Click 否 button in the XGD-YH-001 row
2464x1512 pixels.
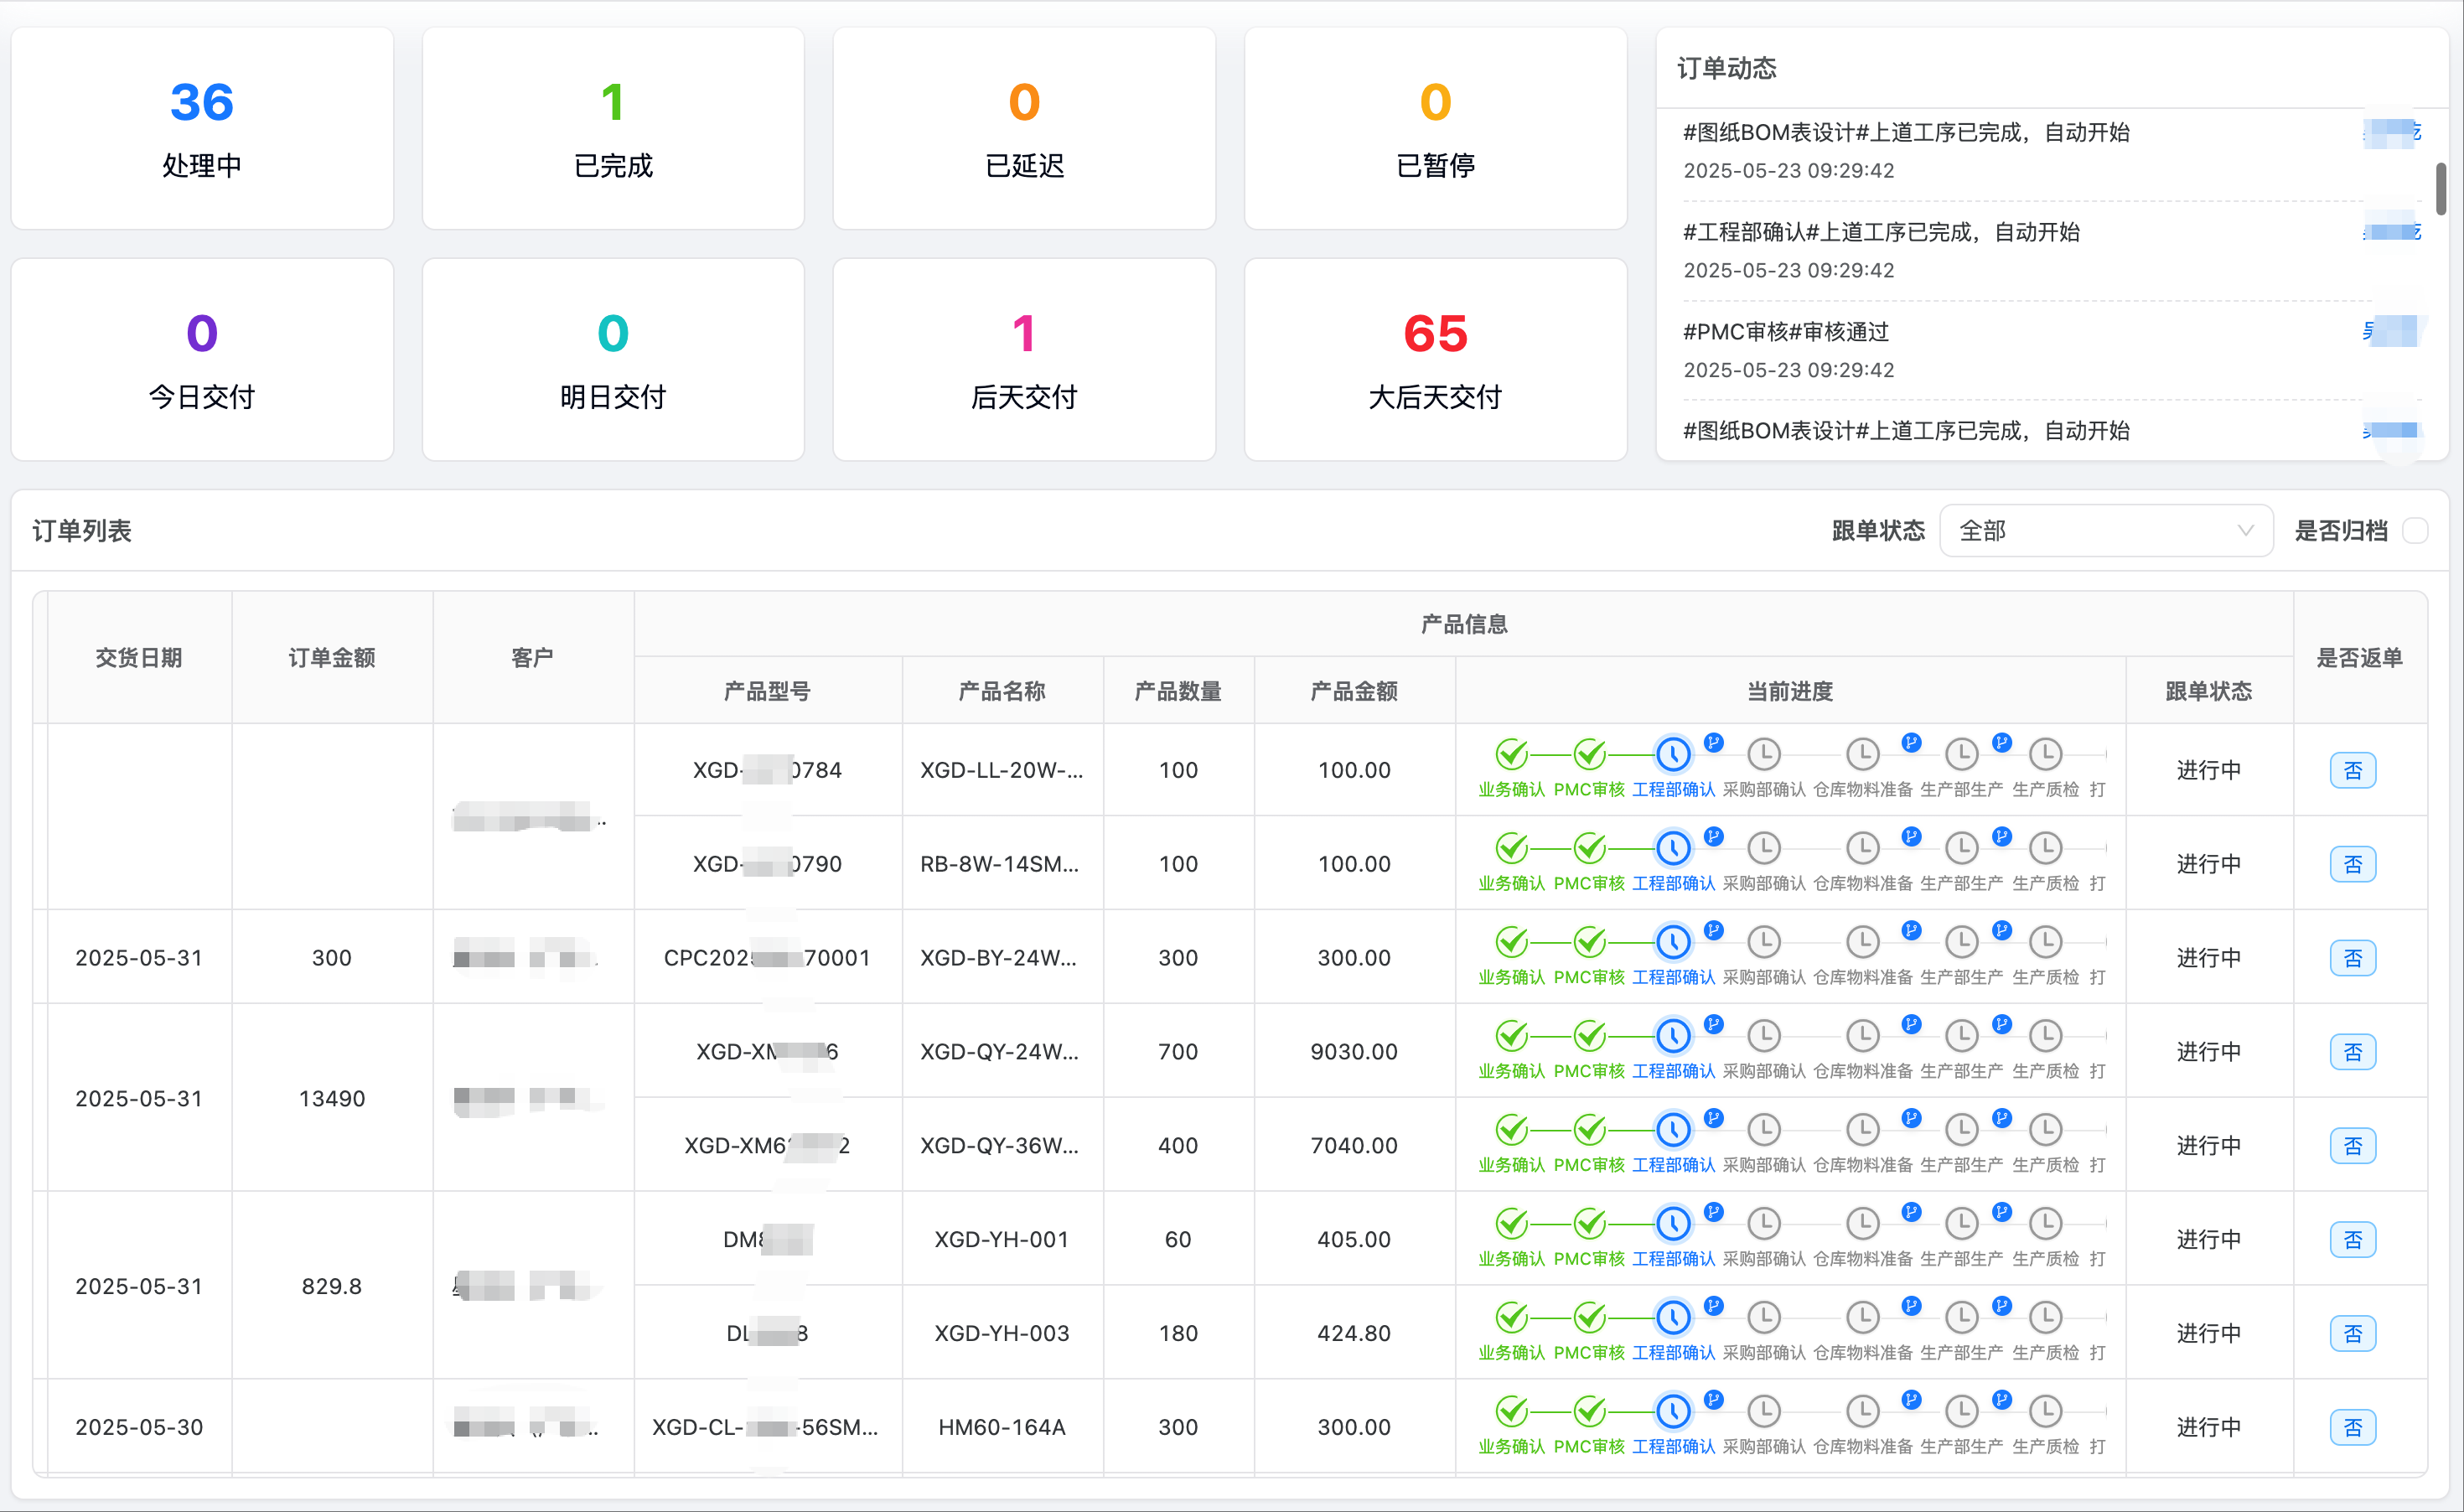click(x=2353, y=1241)
